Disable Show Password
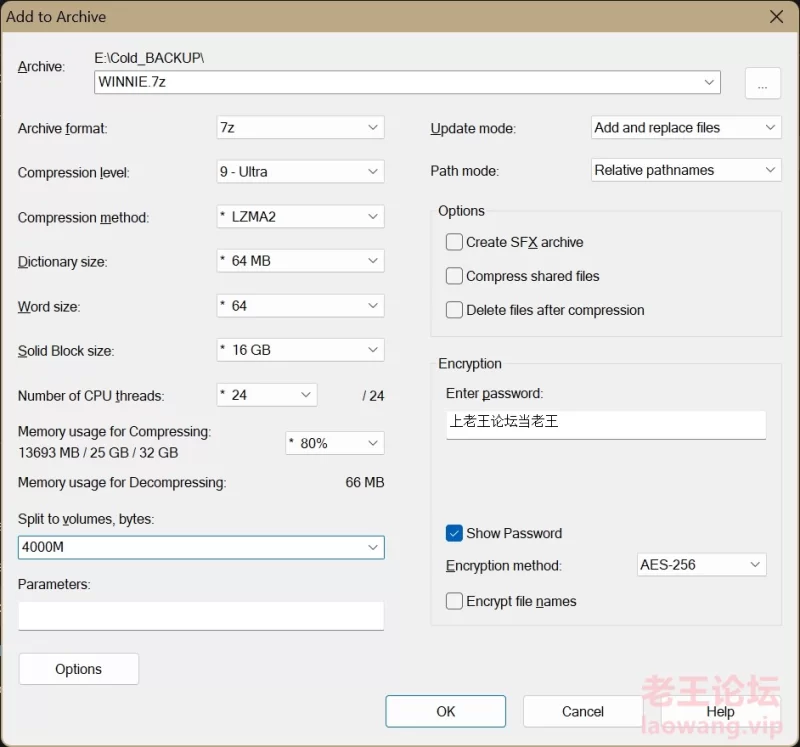 (x=454, y=533)
